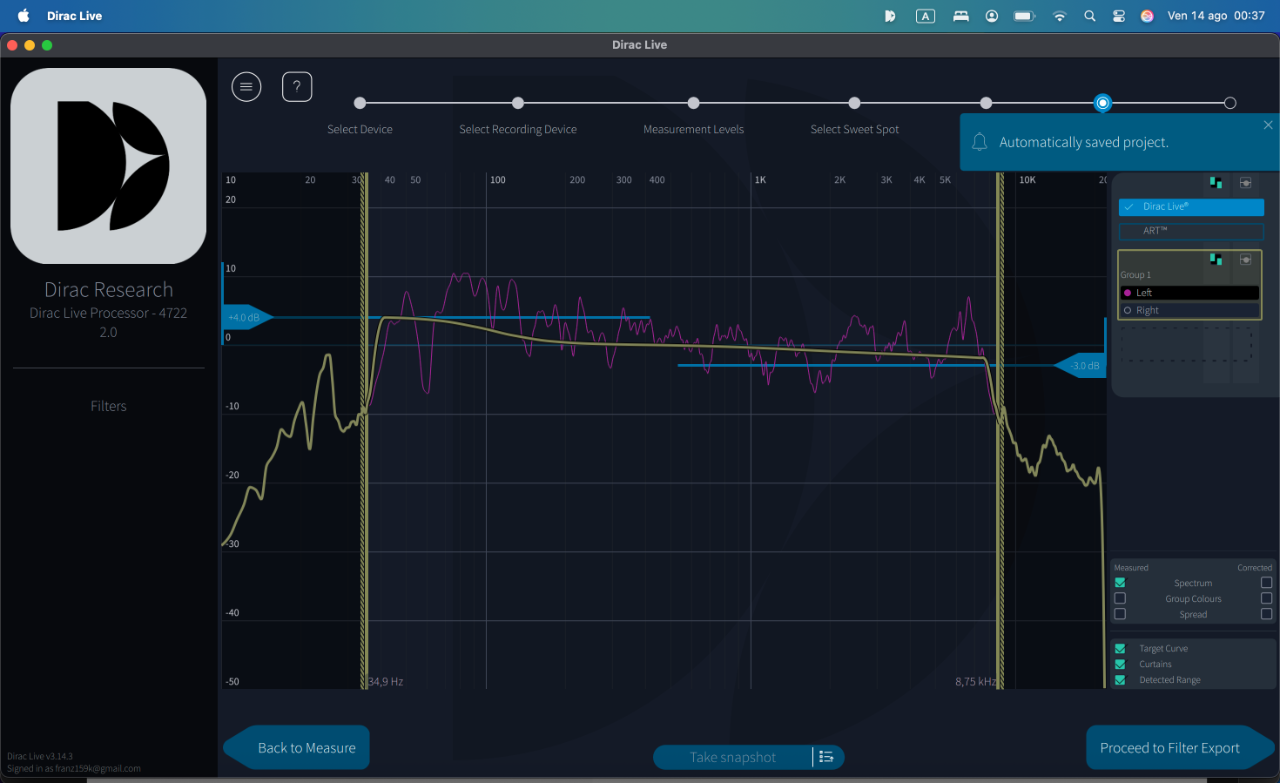
Task: Click the target curve icon in Group 1
Action: click(x=1246, y=259)
